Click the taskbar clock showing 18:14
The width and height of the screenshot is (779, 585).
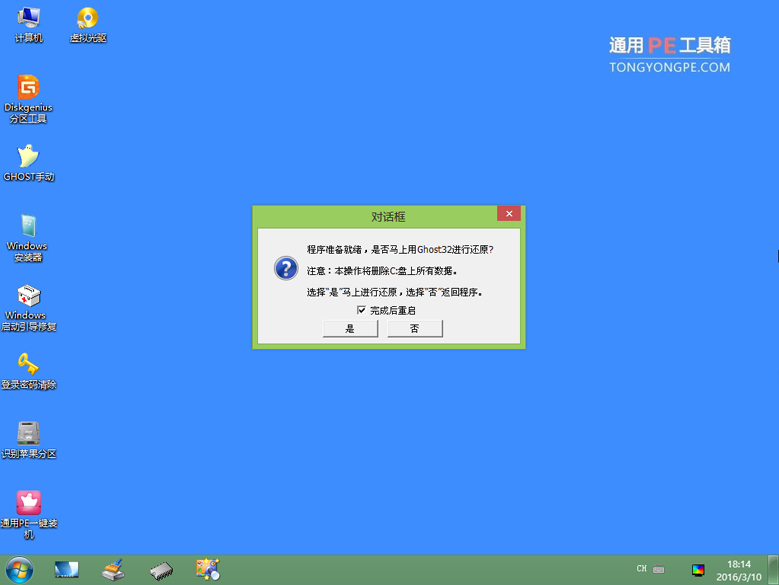click(x=739, y=570)
